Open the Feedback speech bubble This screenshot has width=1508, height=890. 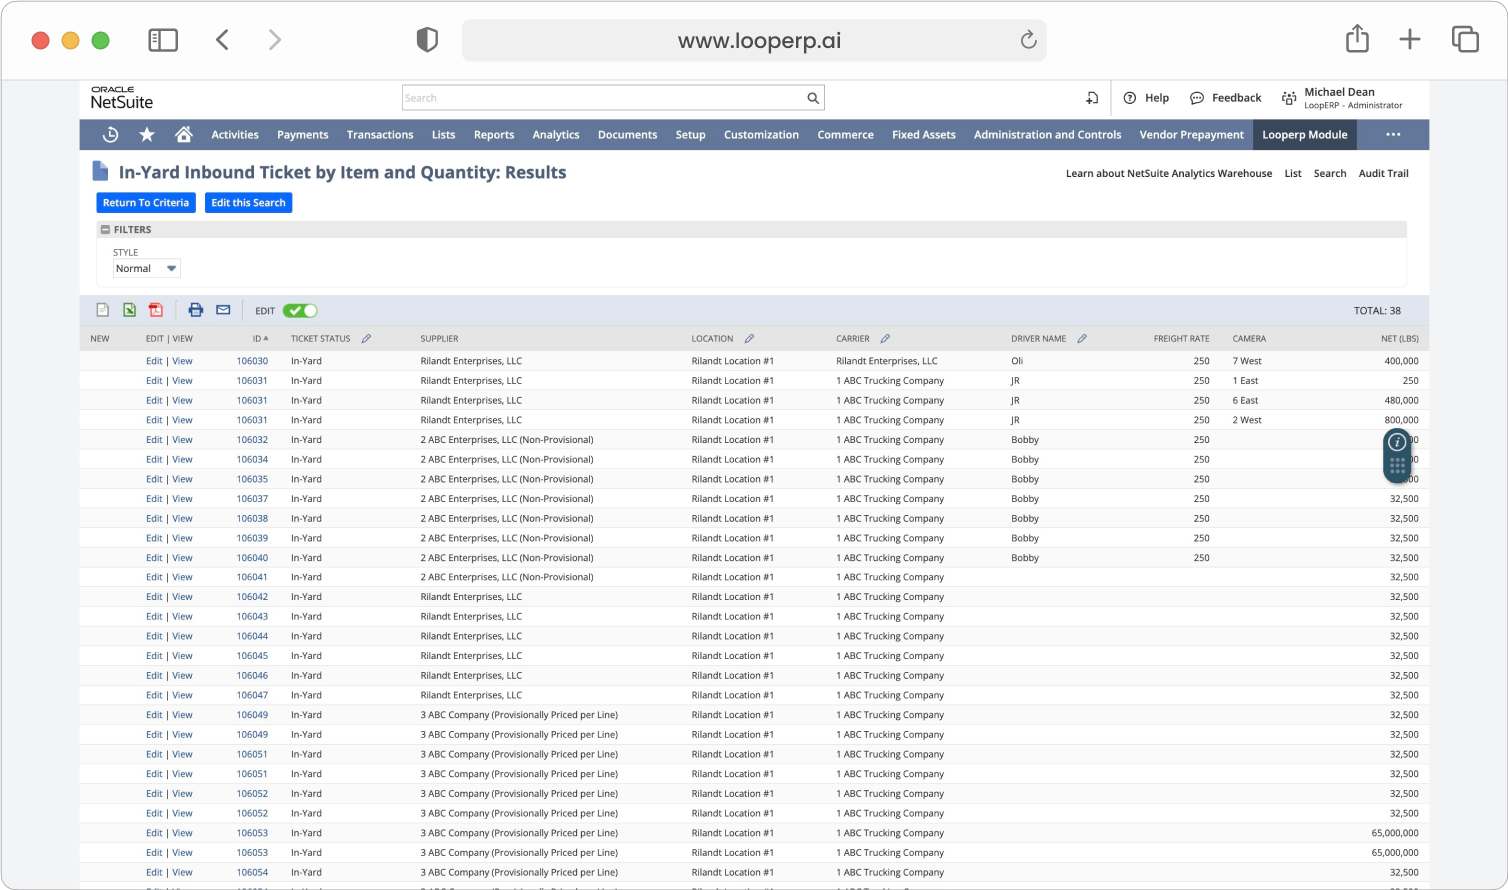coord(1197,98)
